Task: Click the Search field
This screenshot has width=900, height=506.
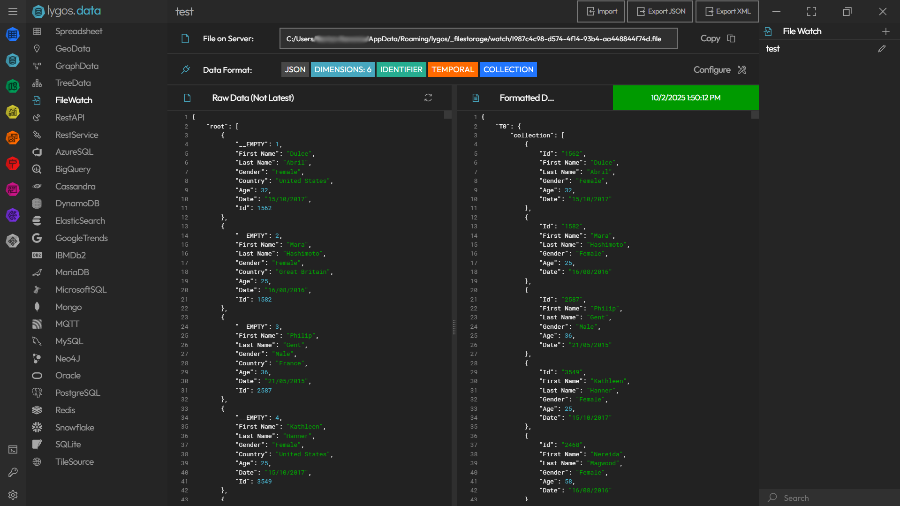Action: 829,498
